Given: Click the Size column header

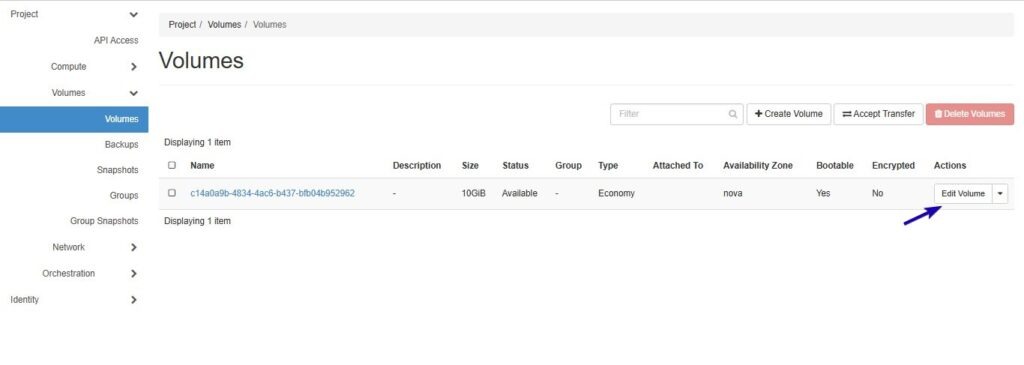Looking at the screenshot, I should 470,166.
